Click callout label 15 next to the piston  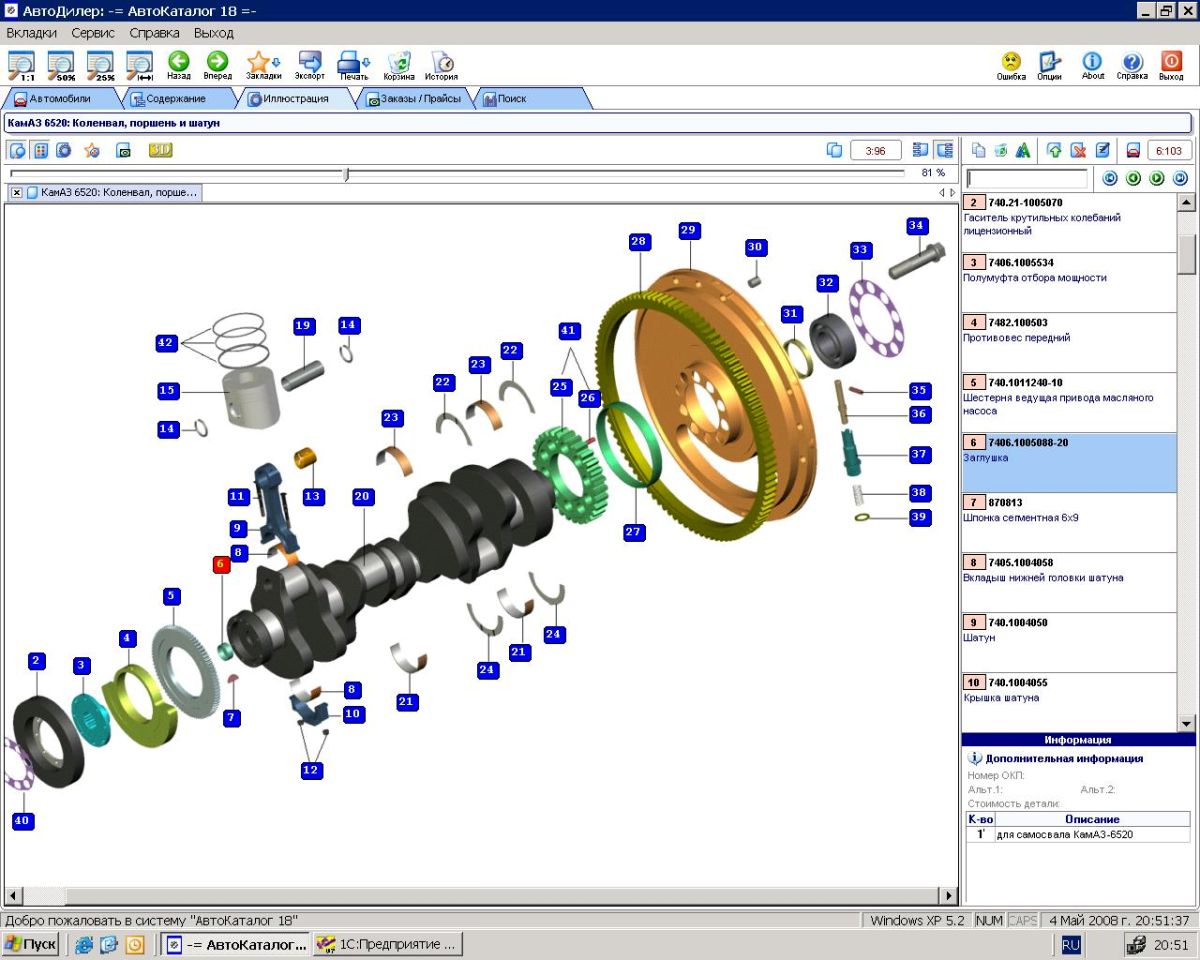click(167, 390)
